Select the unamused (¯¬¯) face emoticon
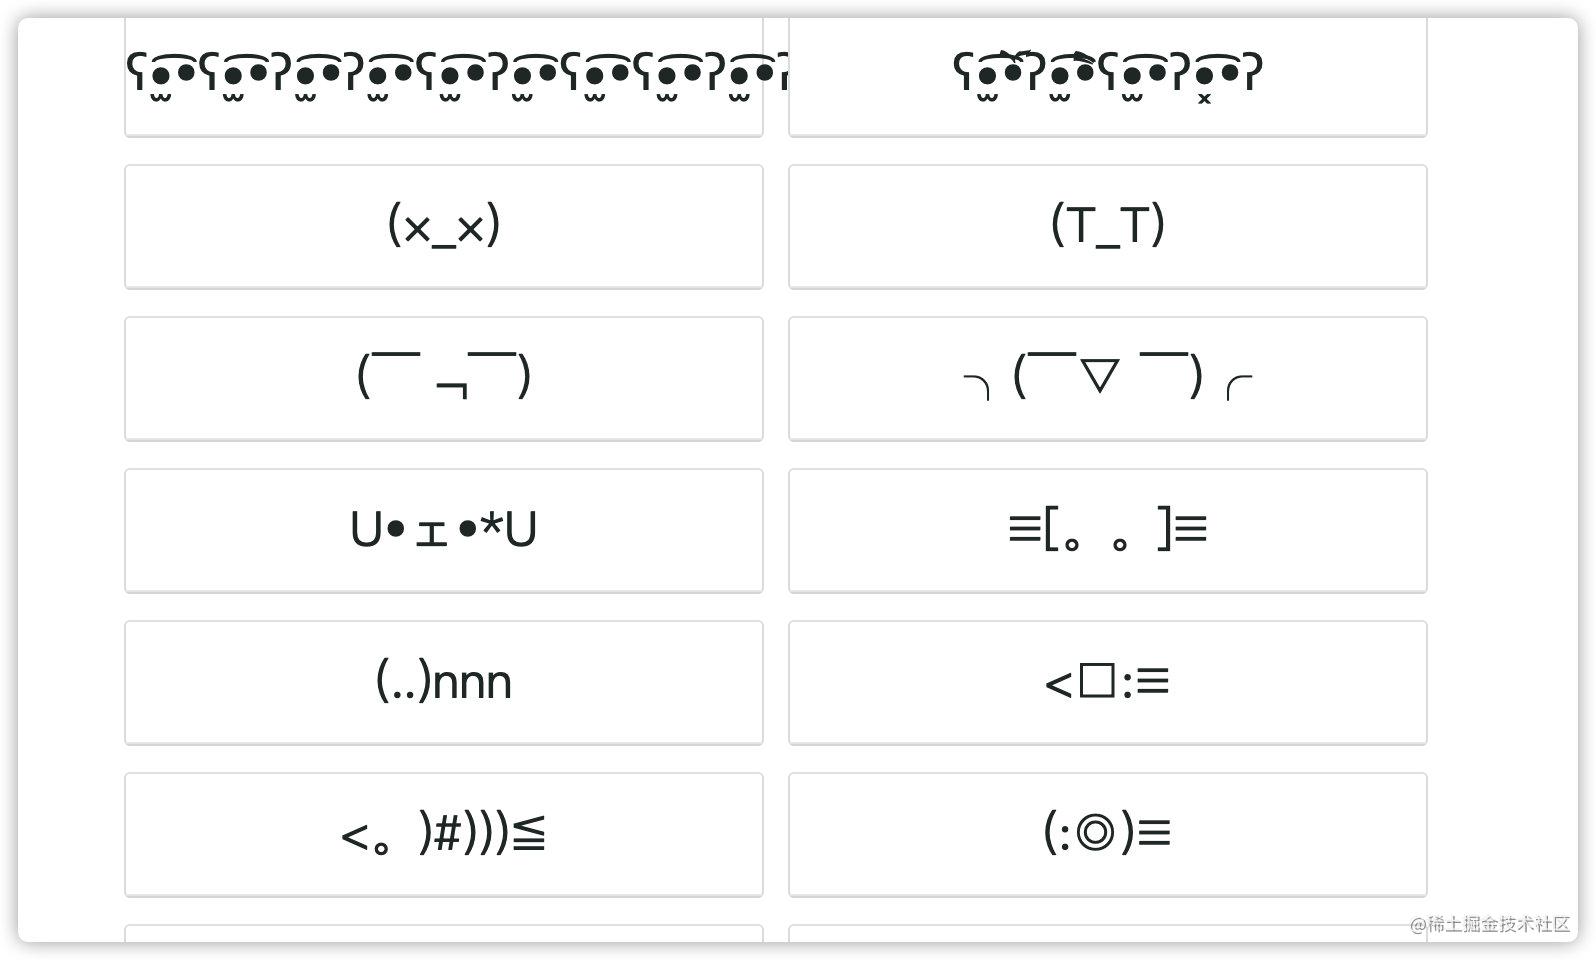The height and width of the screenshot is (960, 1596). (x=443, y=378)
